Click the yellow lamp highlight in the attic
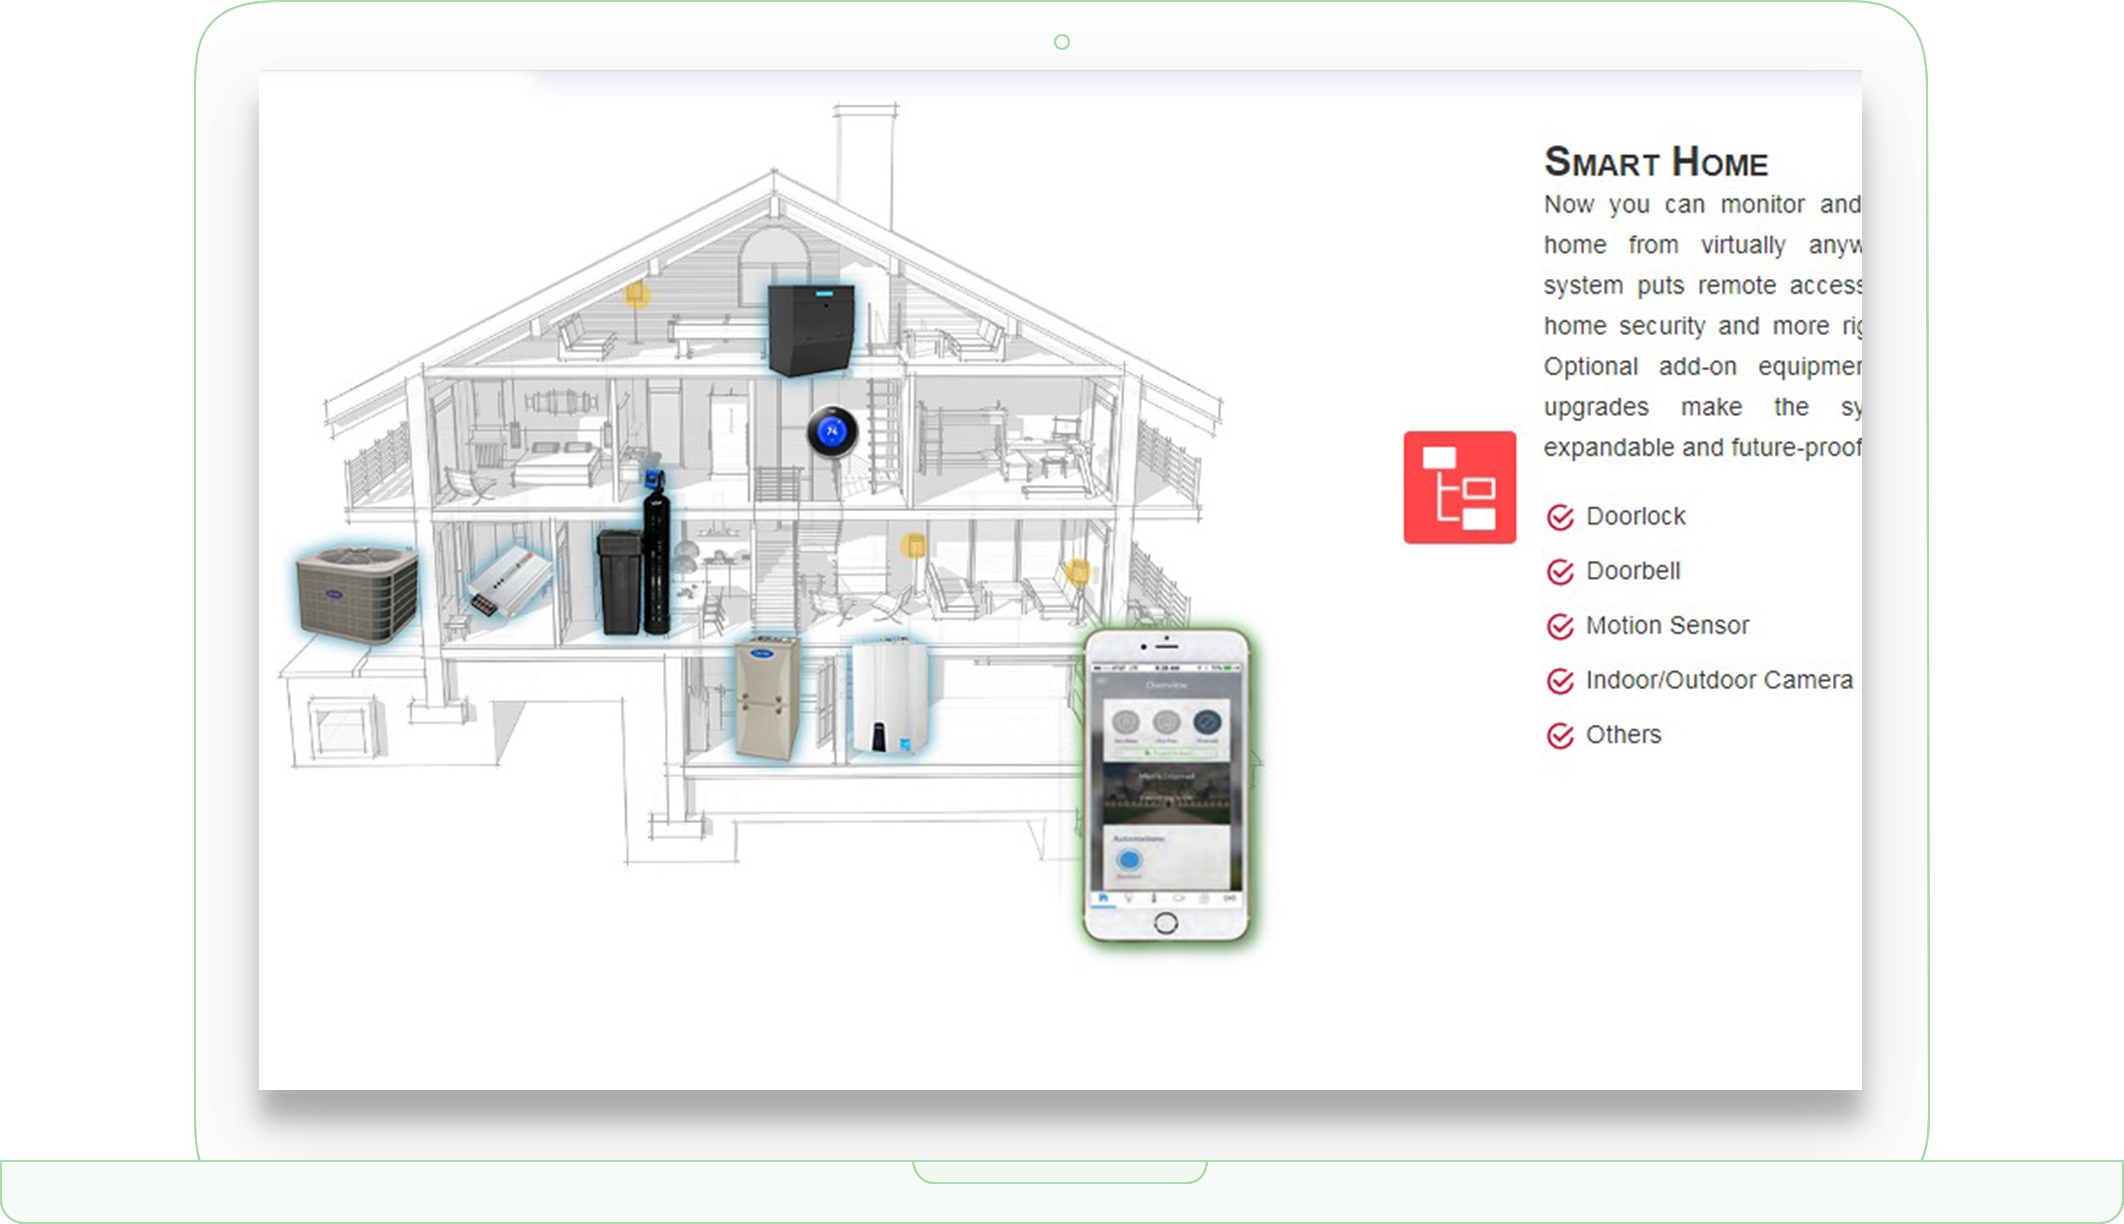This screenshot has width=2124, height=1224. (x=637, y=294)
